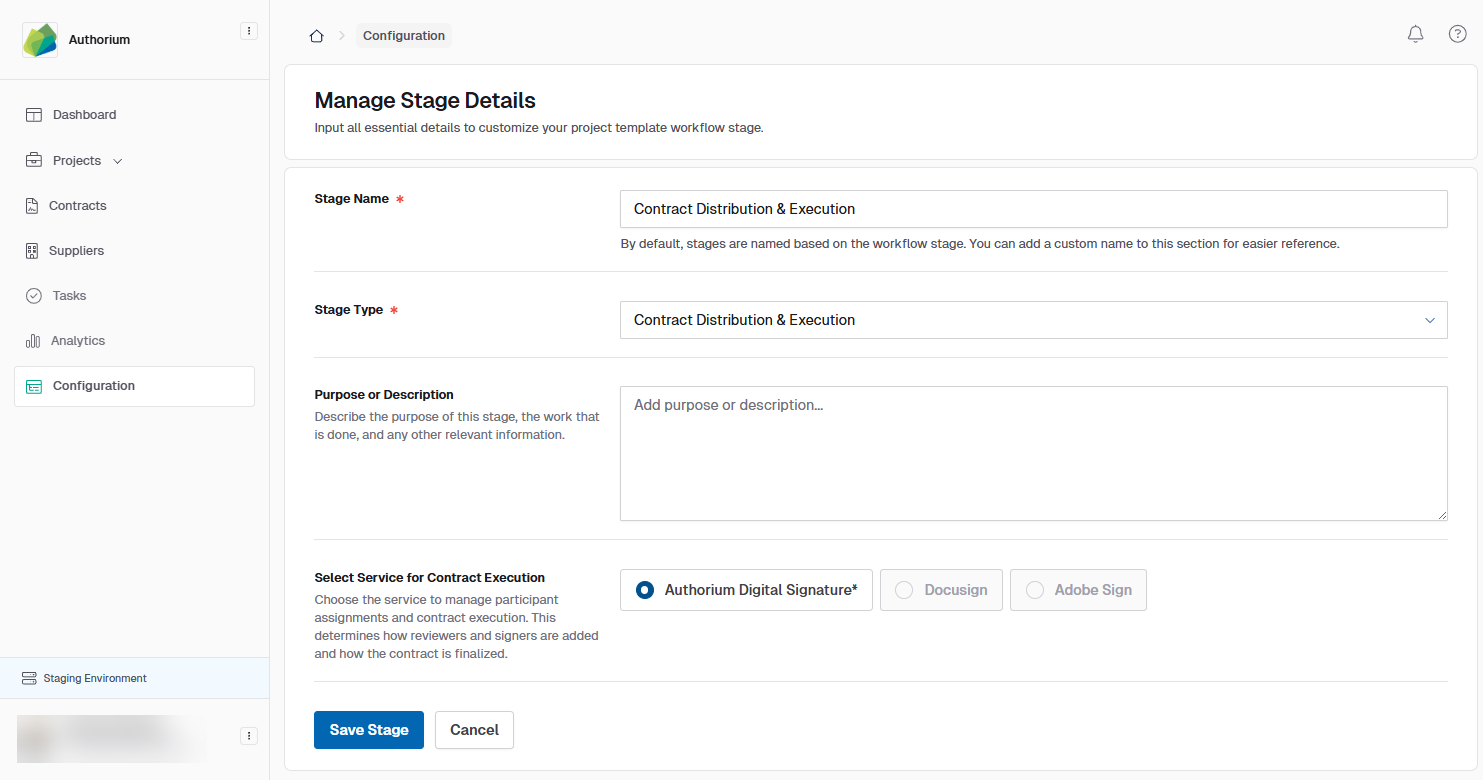Select the Docusign radio option
The height and width of the screenshot is (780, 1483).
[x=904, y=590]
